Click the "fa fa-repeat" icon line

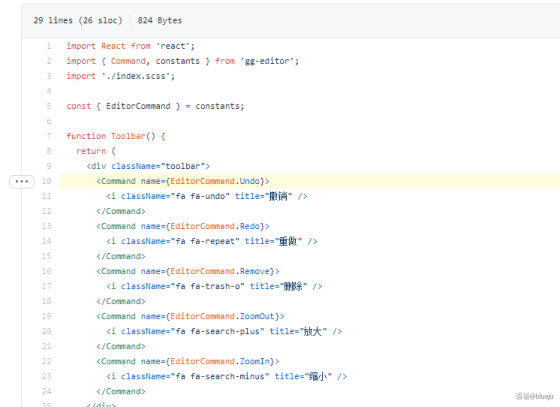212,241
